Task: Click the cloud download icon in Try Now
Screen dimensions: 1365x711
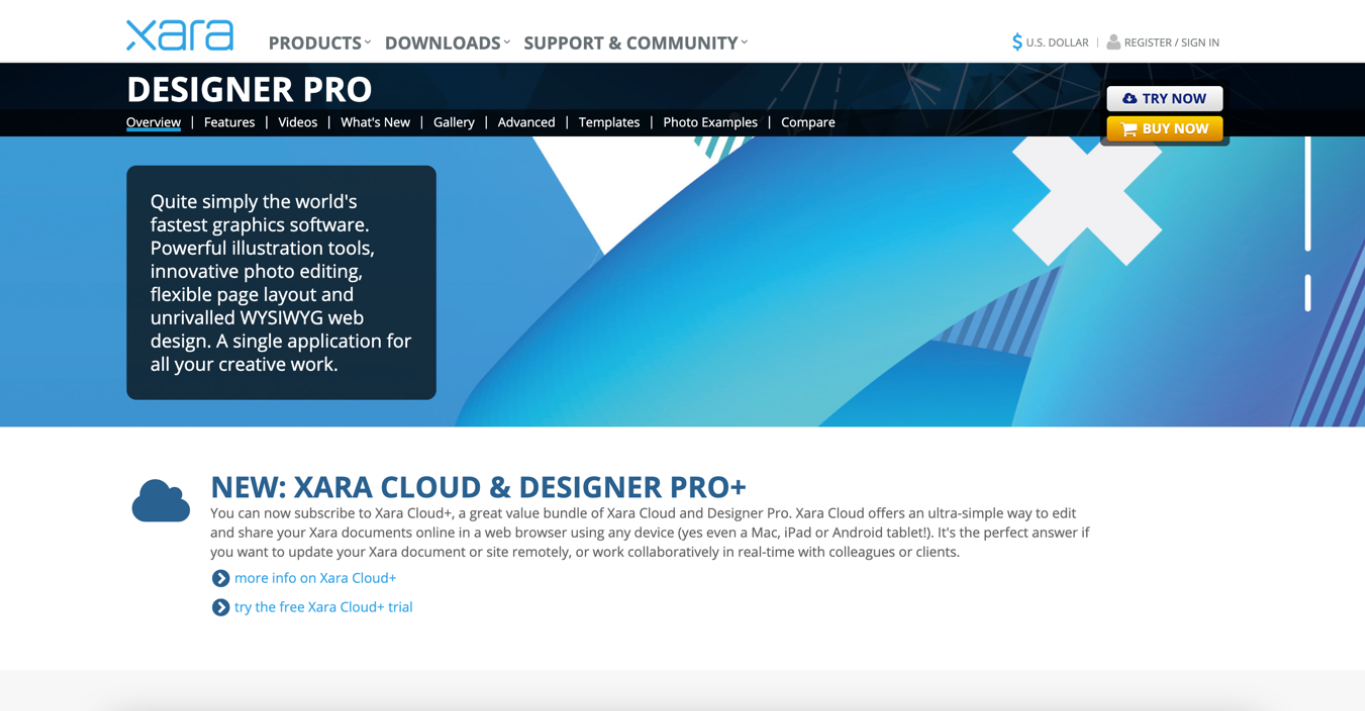Action: [1129, 98]
